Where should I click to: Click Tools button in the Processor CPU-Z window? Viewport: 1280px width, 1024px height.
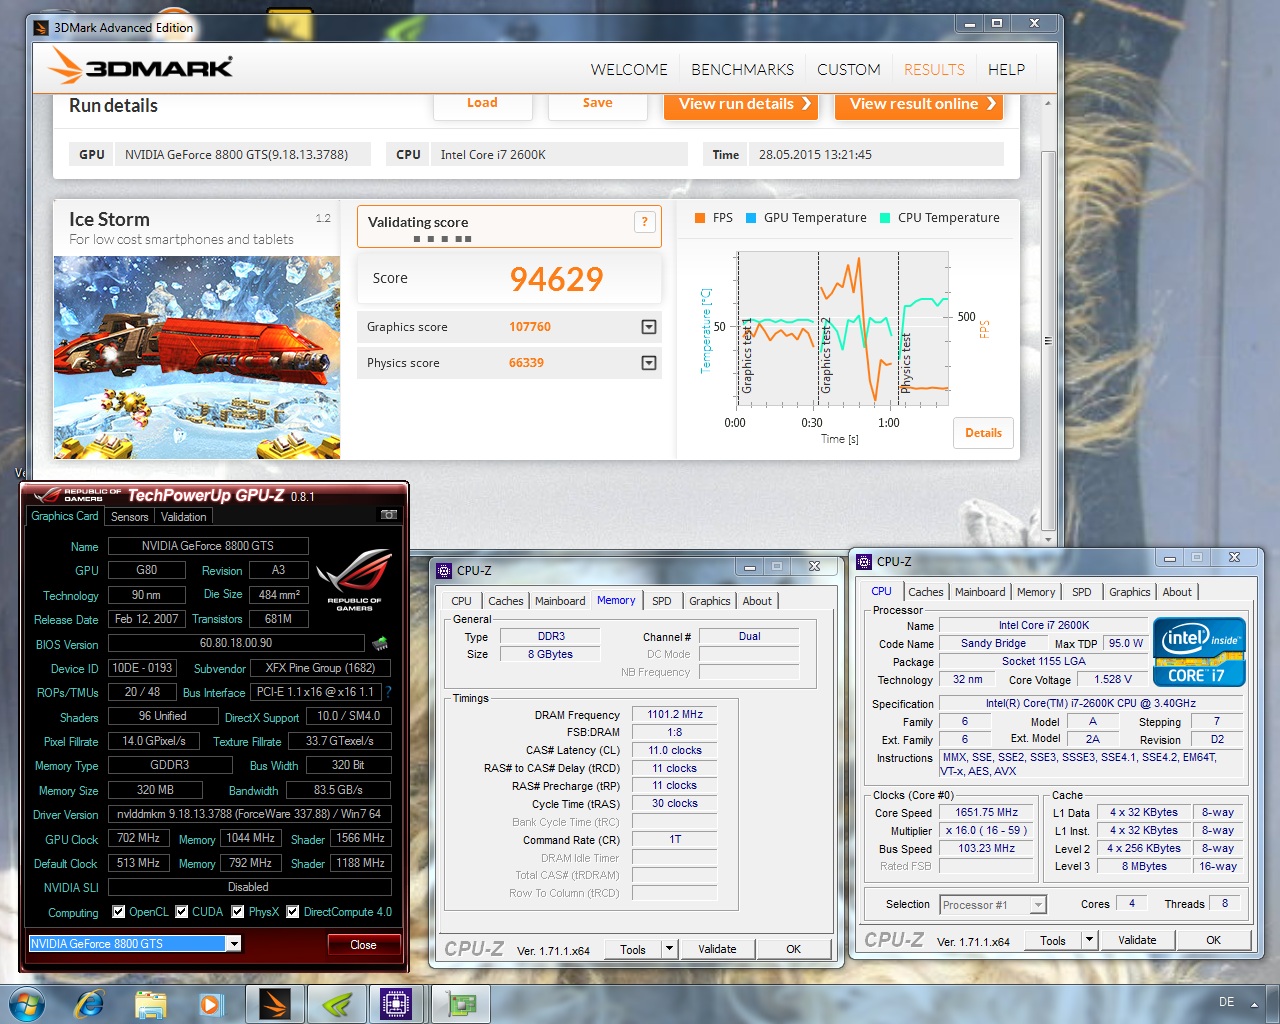[1053, 940]
